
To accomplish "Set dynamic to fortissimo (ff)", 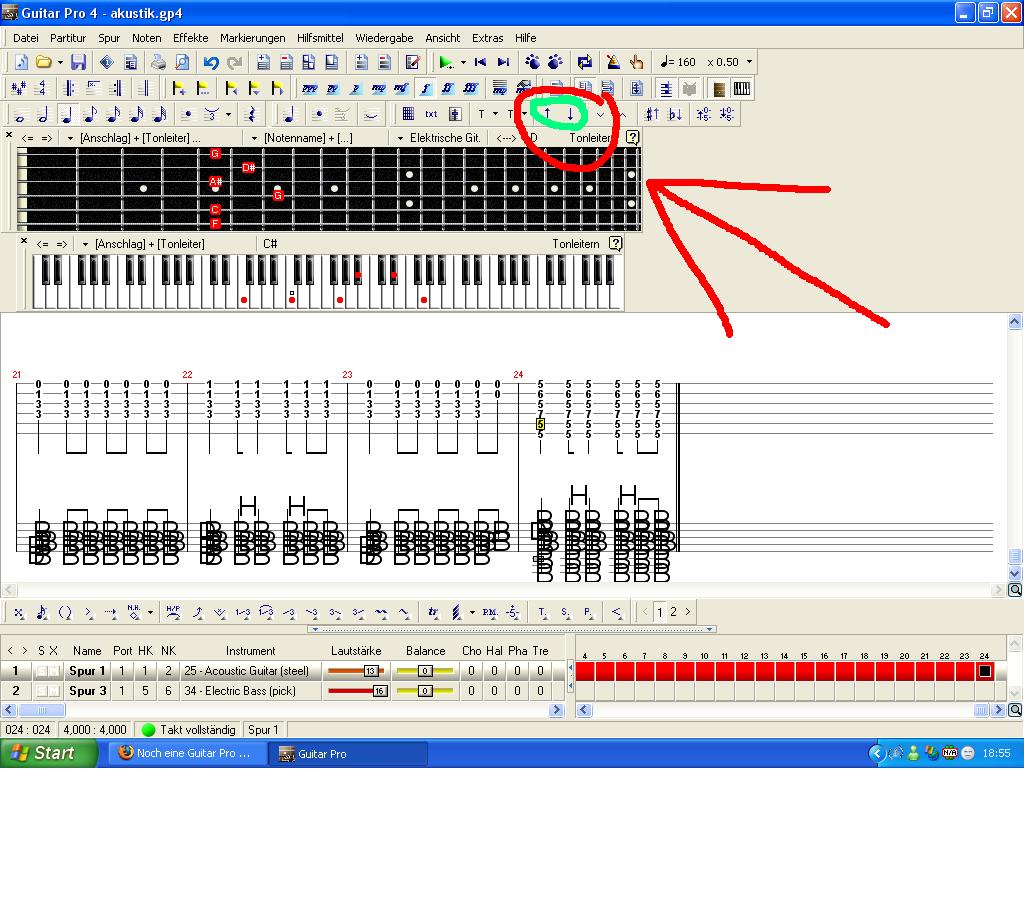I will [x=448, y=88].
